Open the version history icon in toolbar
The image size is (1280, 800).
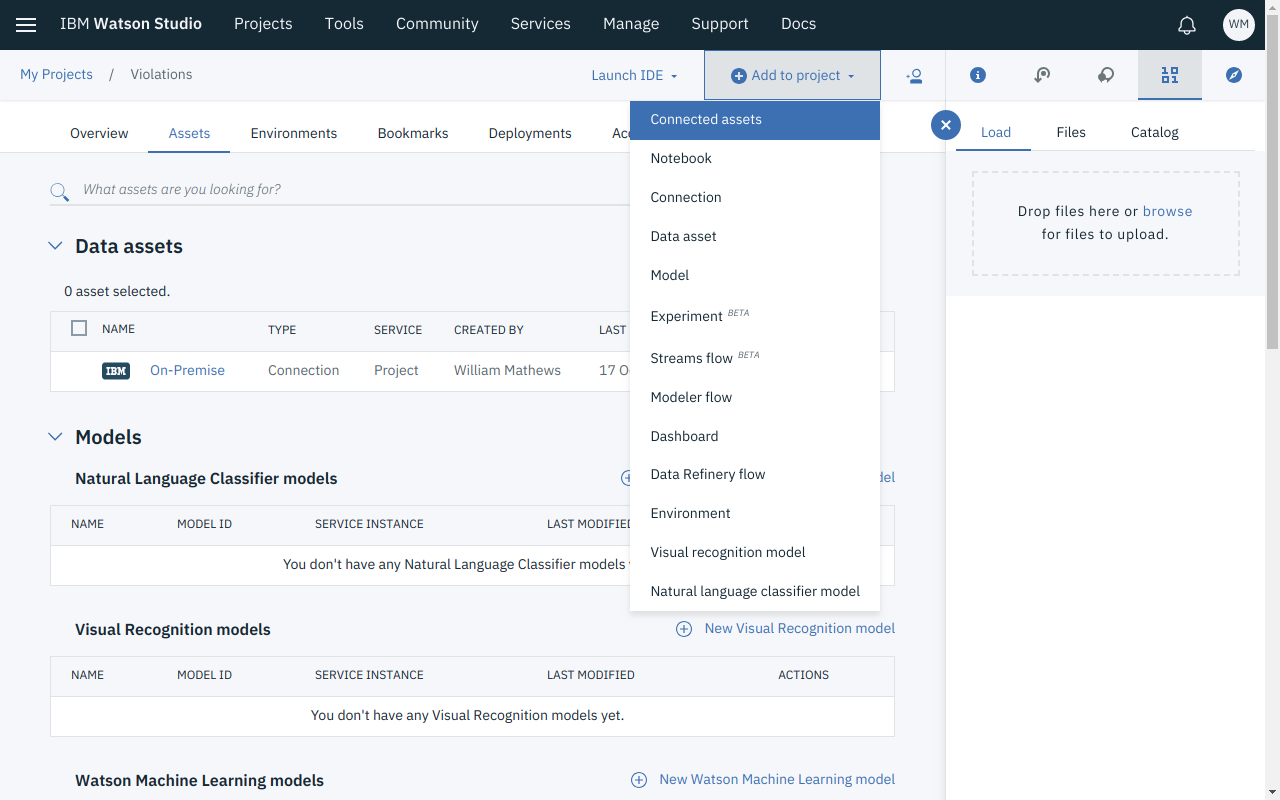click(x=1042, y=75)
